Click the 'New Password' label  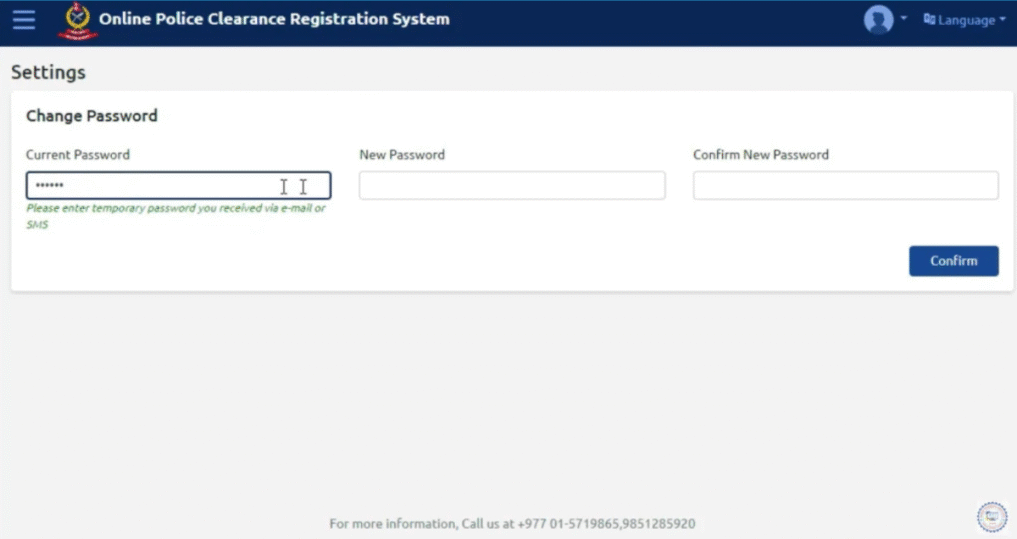[x=402, y=154]
